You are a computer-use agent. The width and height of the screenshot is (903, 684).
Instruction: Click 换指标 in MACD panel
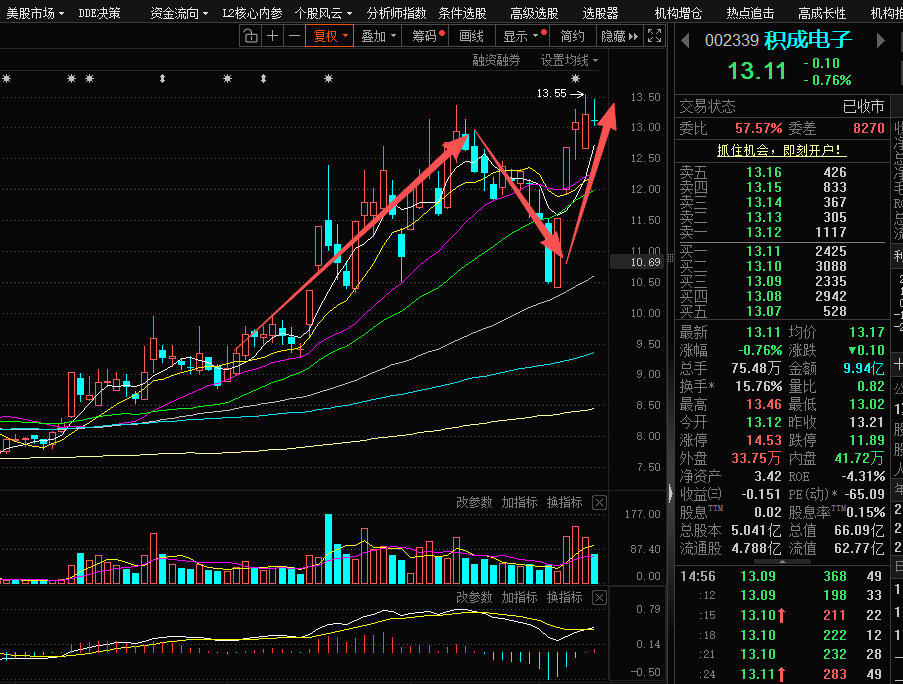[564, 598]
